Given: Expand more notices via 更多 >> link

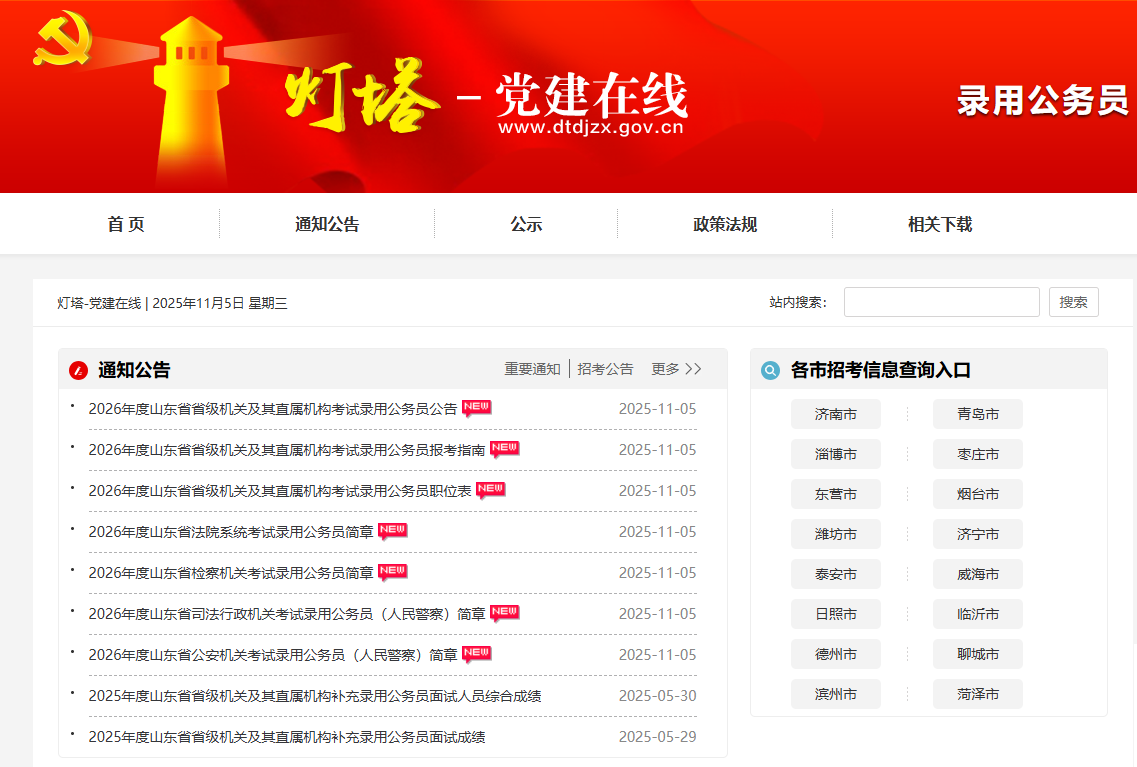Looking at the screenshot, I should point(677,369).
